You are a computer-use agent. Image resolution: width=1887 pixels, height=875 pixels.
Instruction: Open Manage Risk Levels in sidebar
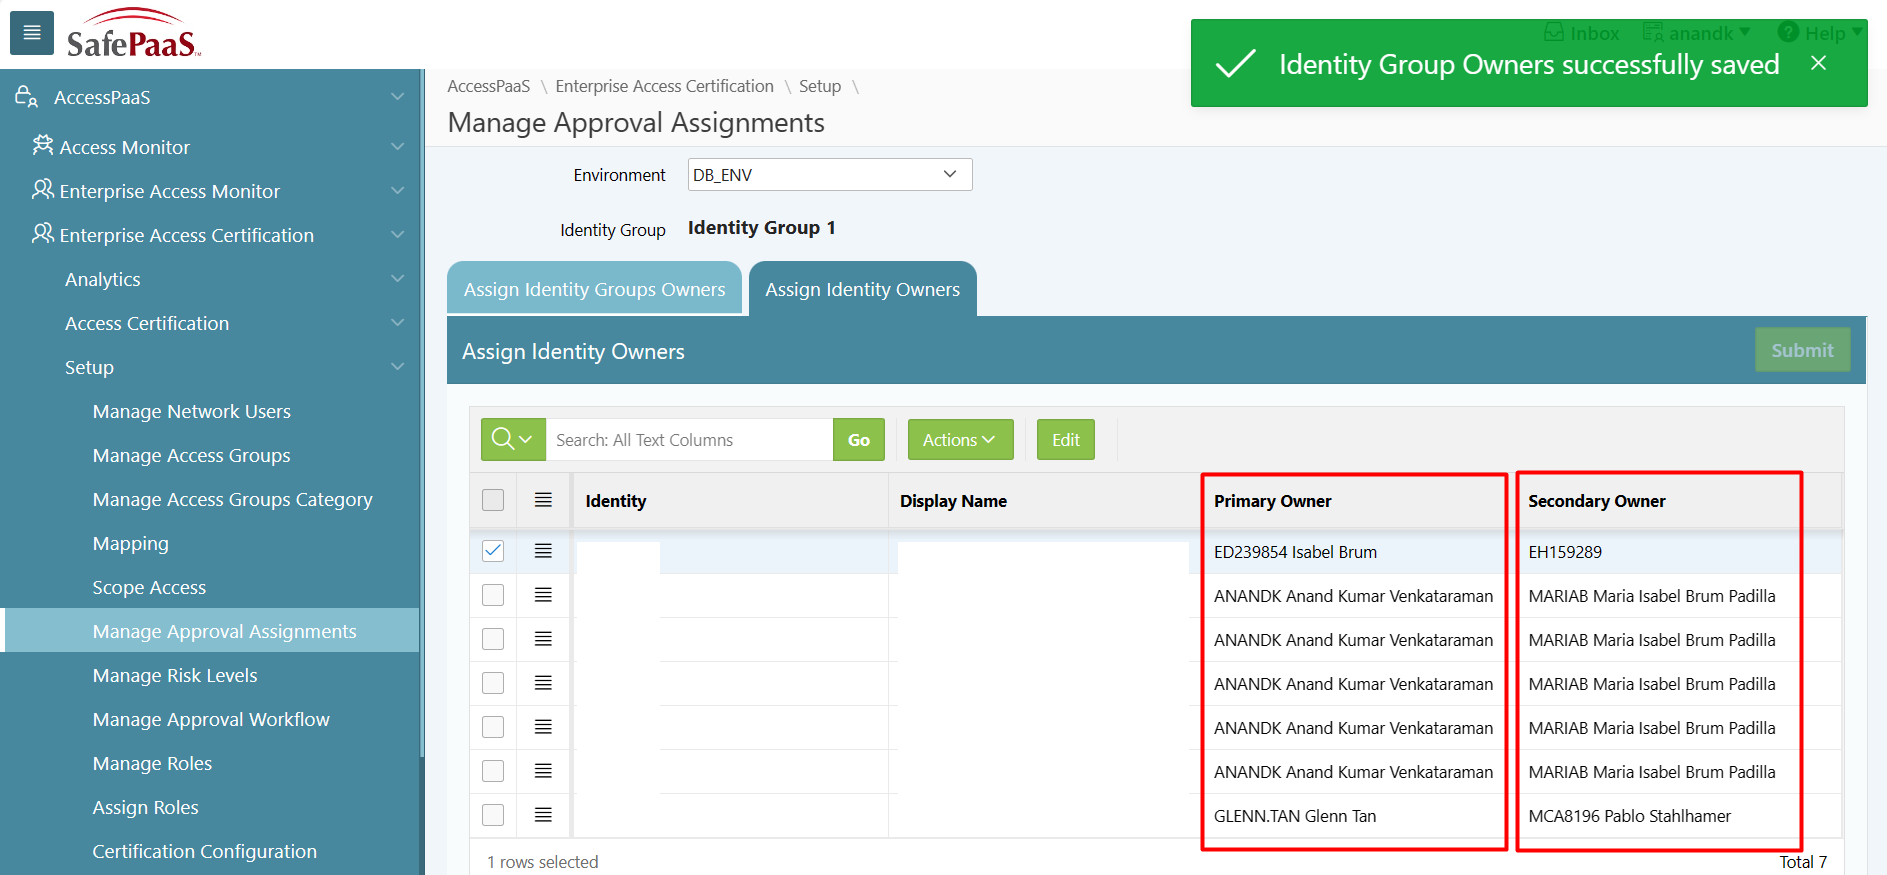click(x=175, y=675)
